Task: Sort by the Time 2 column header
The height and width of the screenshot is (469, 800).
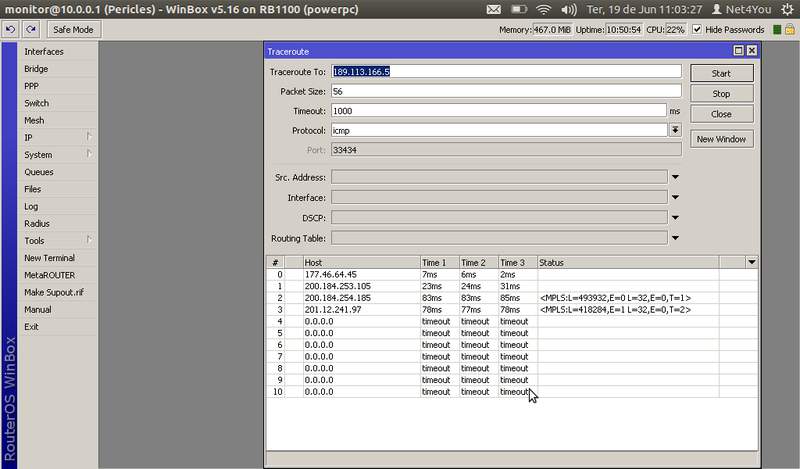Action: (x=479, y=262)
